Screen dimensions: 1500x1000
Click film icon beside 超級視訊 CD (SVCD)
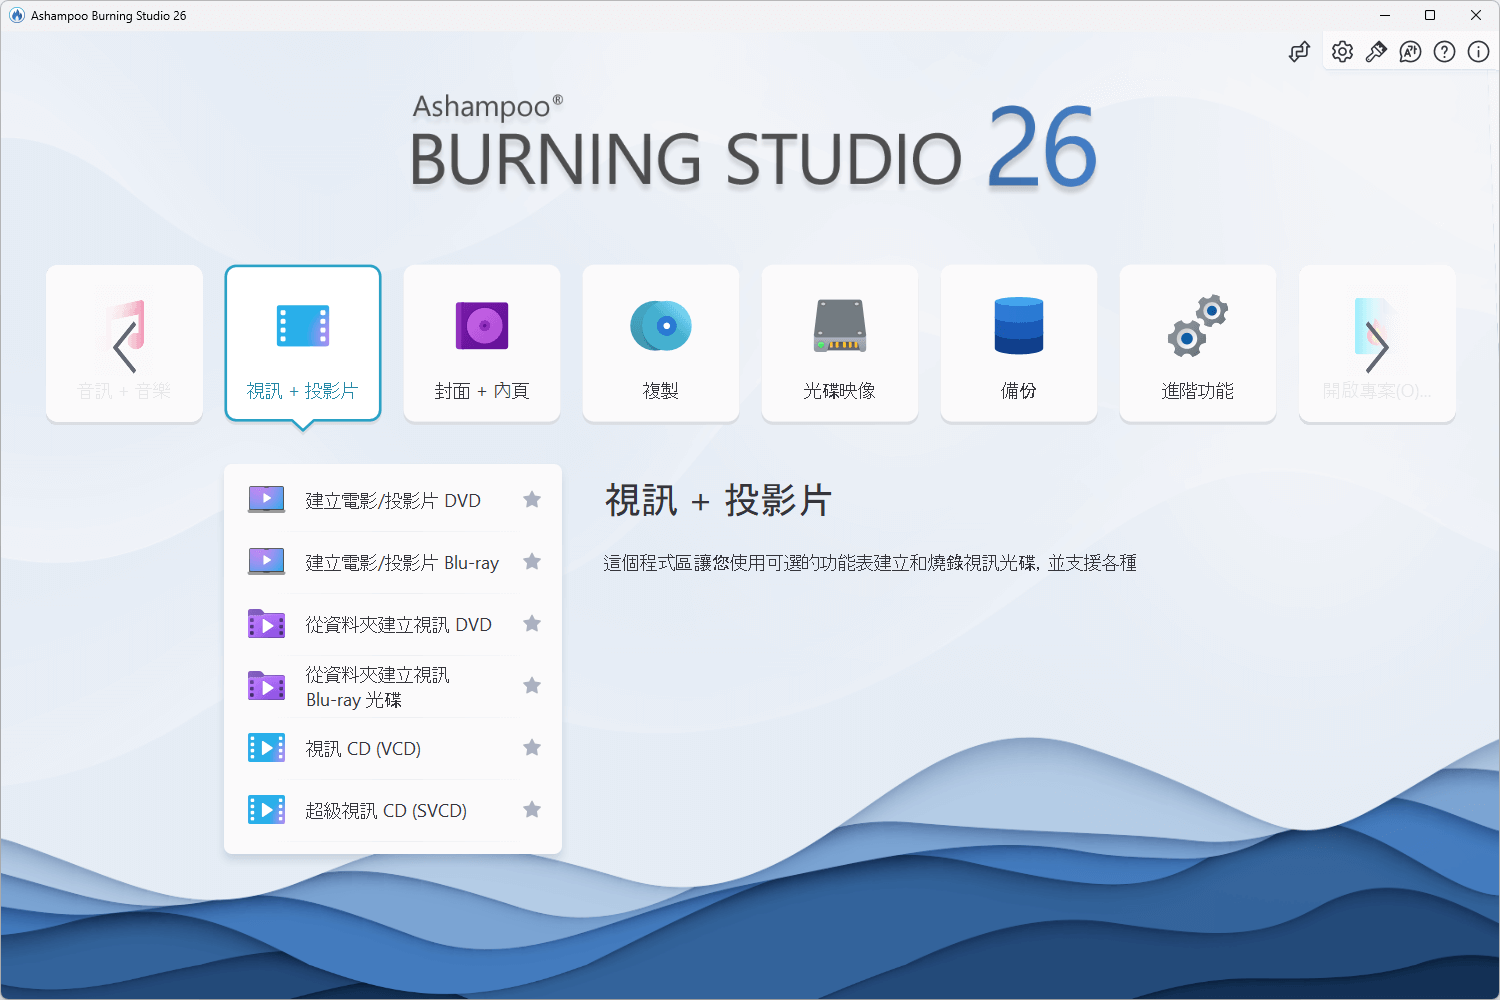point(266,810)
